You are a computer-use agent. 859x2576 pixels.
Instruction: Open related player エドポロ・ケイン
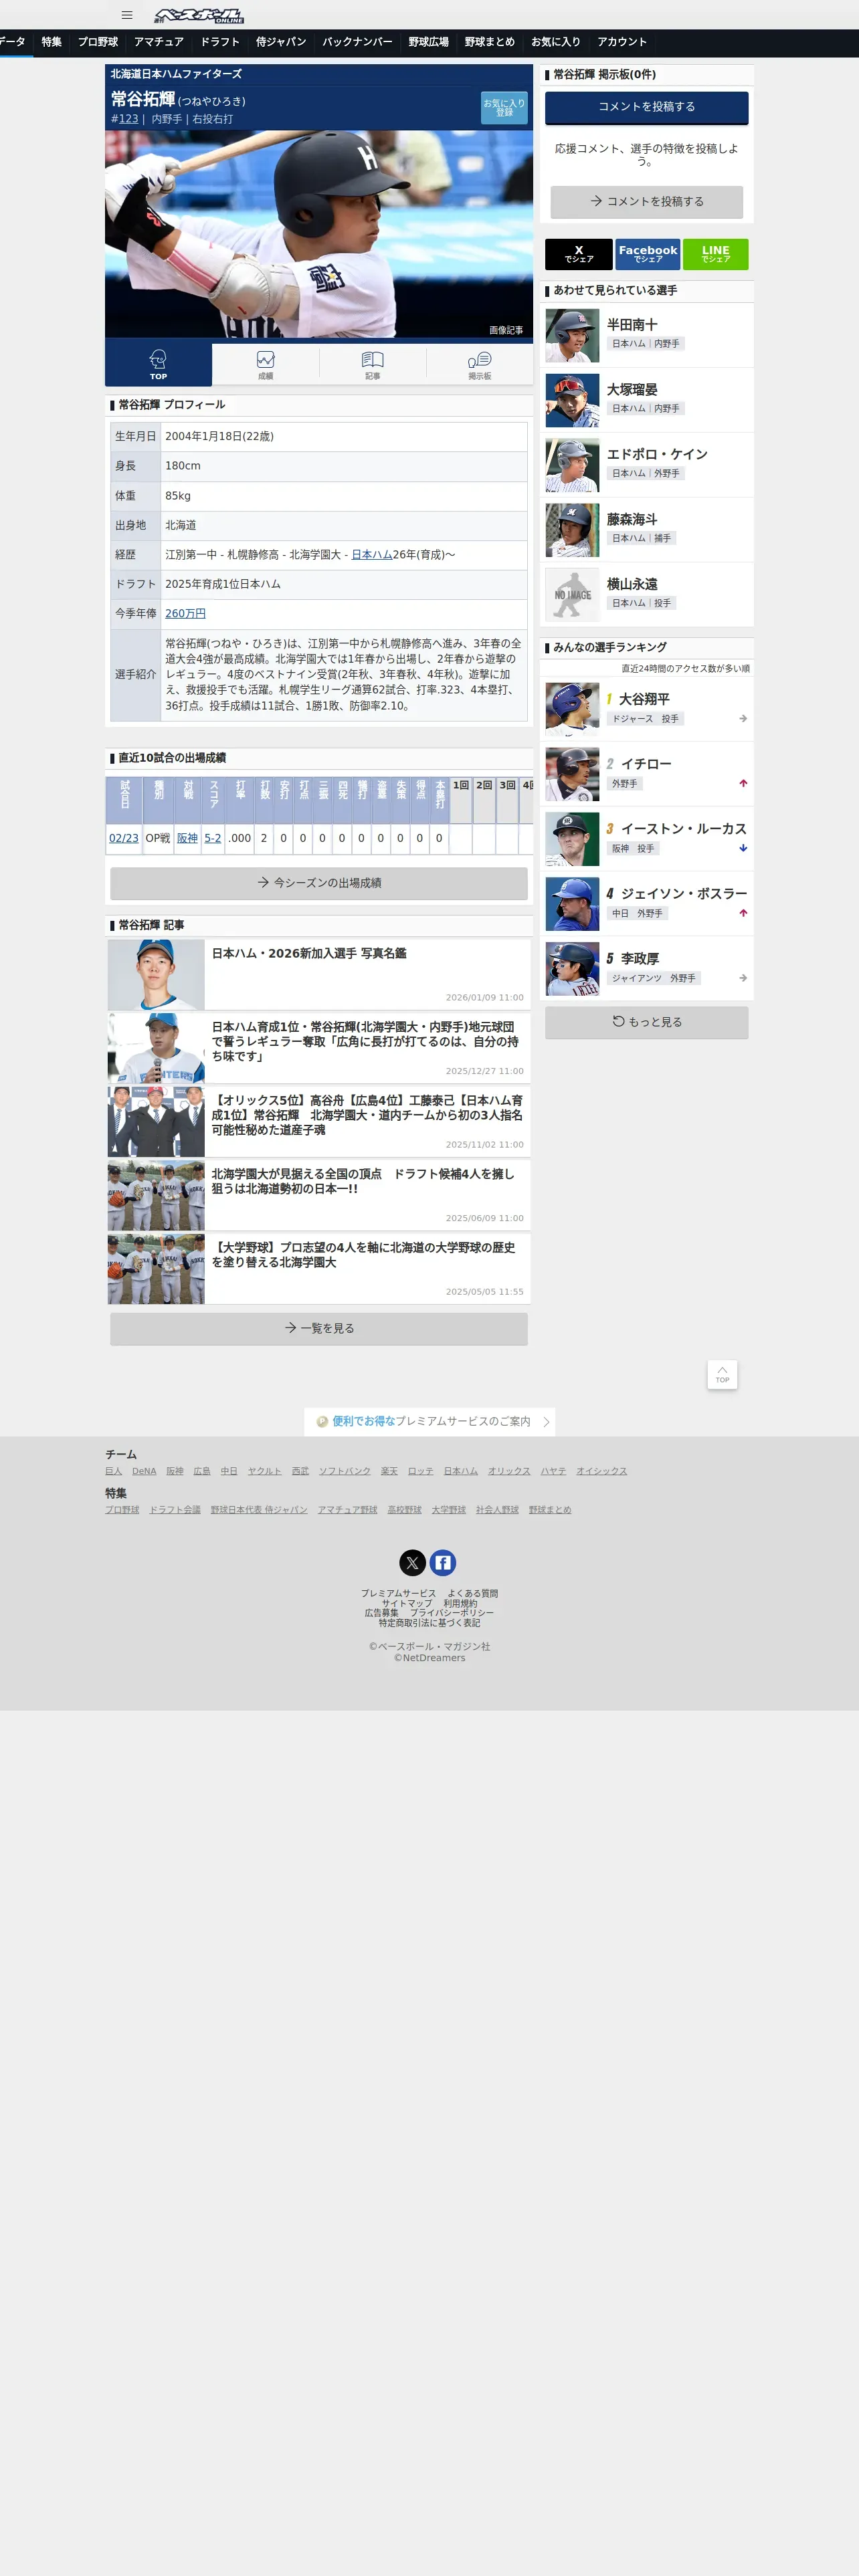click(646, 465)
